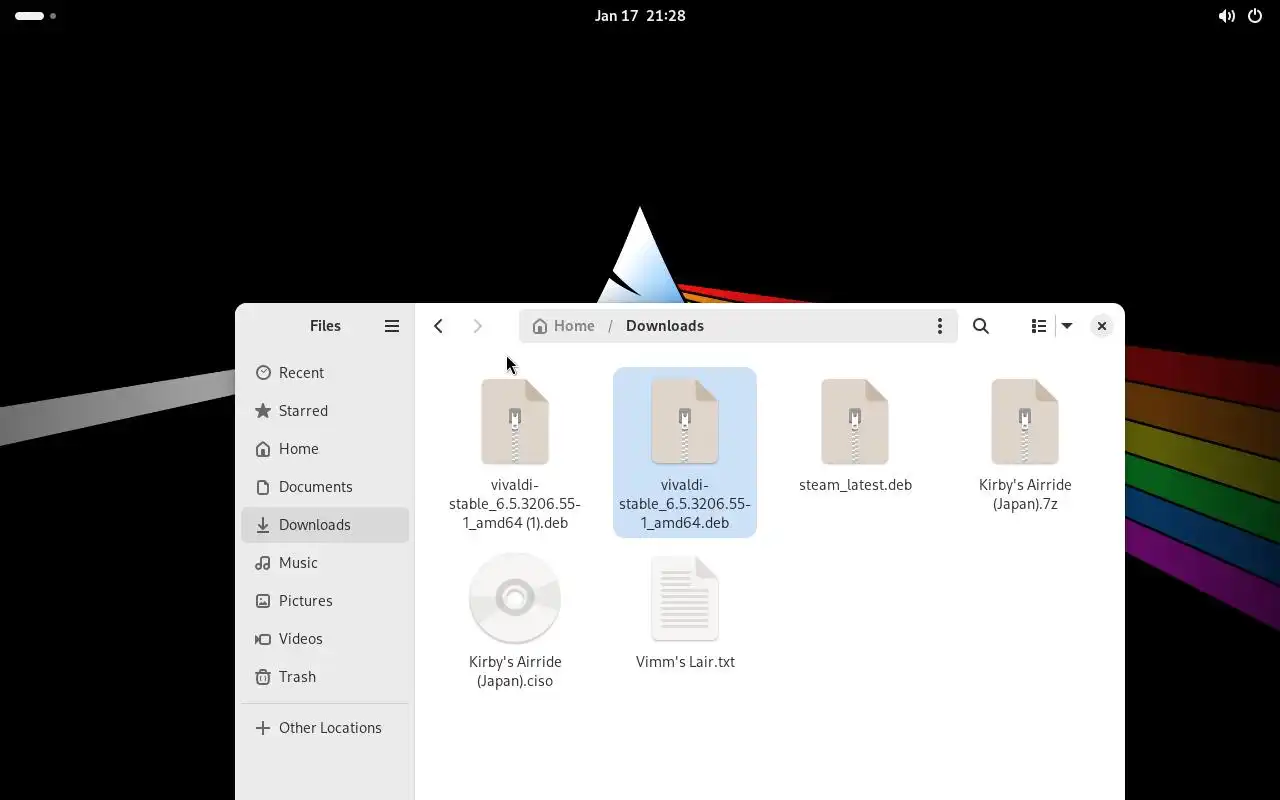Open the volume indicator in top bar
This screenshot has height=800, width=1280.
(x=1226, y=16)
